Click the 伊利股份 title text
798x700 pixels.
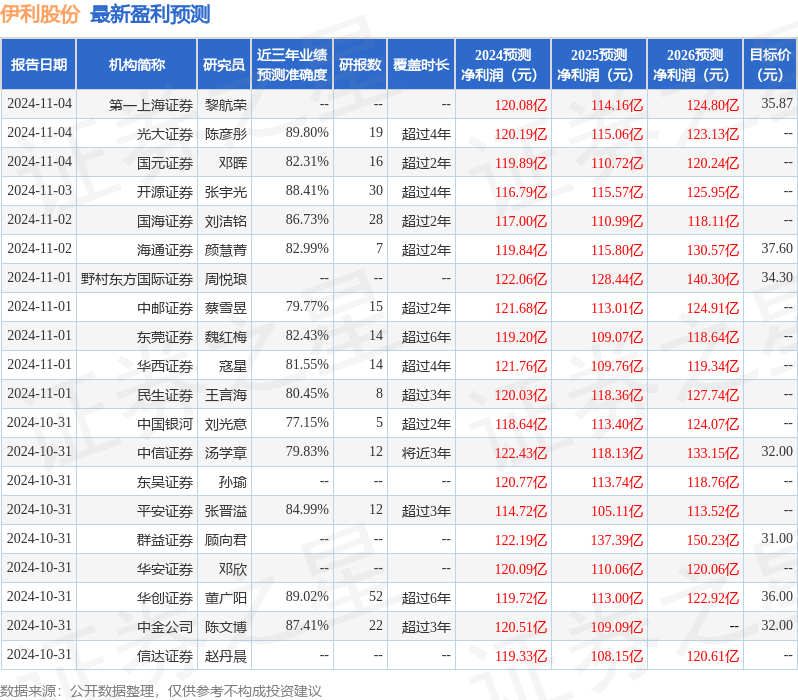(x=40, y=14)
